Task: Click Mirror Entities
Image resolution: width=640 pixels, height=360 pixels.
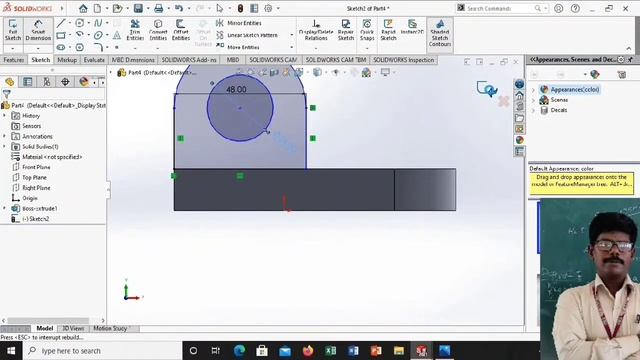Action: [x=239, y=23]
